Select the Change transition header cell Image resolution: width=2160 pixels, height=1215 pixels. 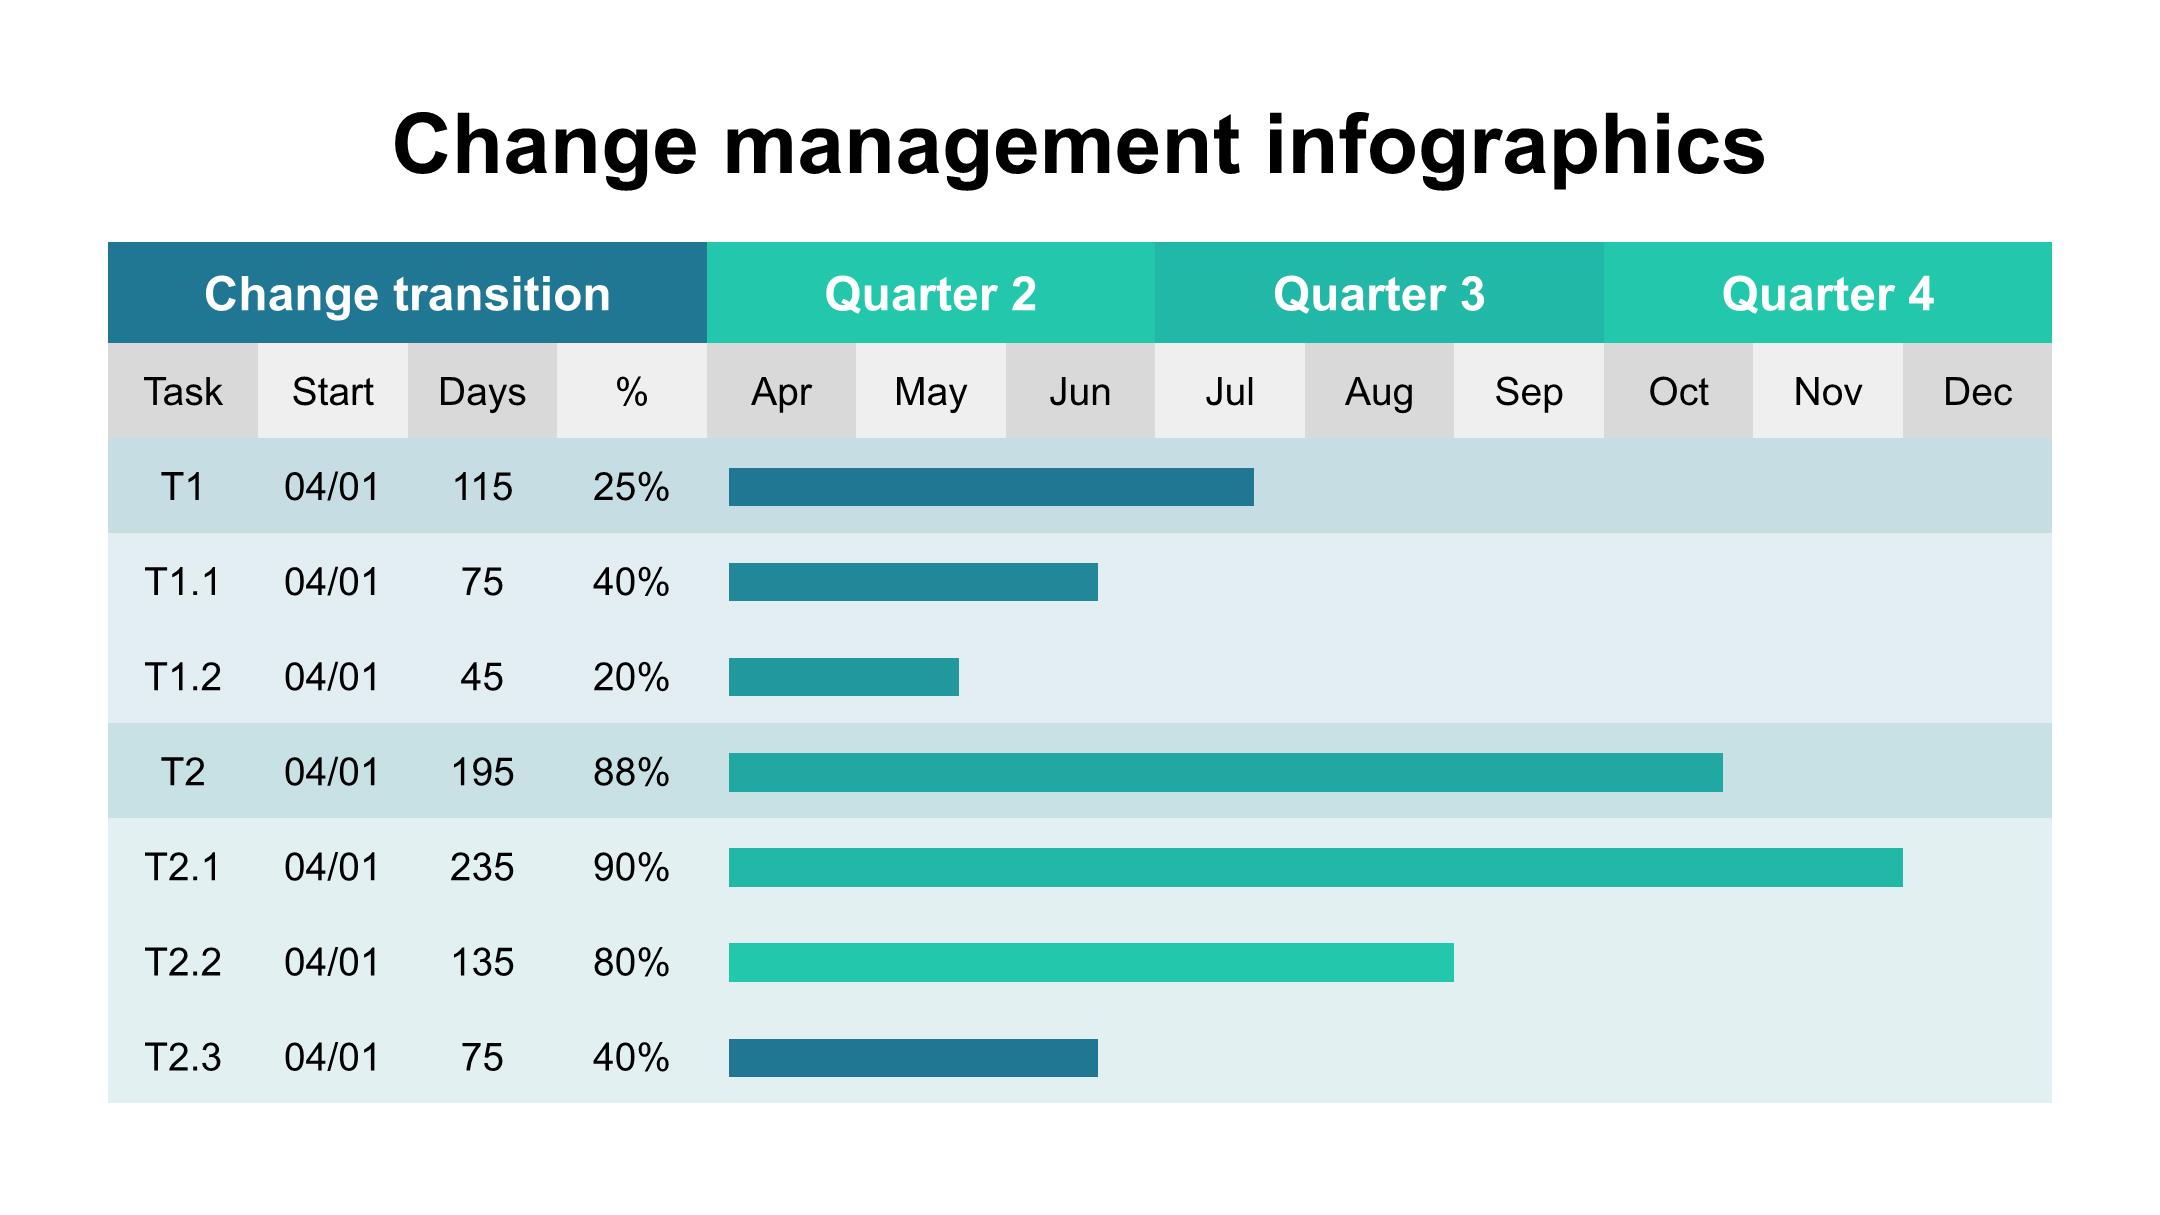click(407, 294)
